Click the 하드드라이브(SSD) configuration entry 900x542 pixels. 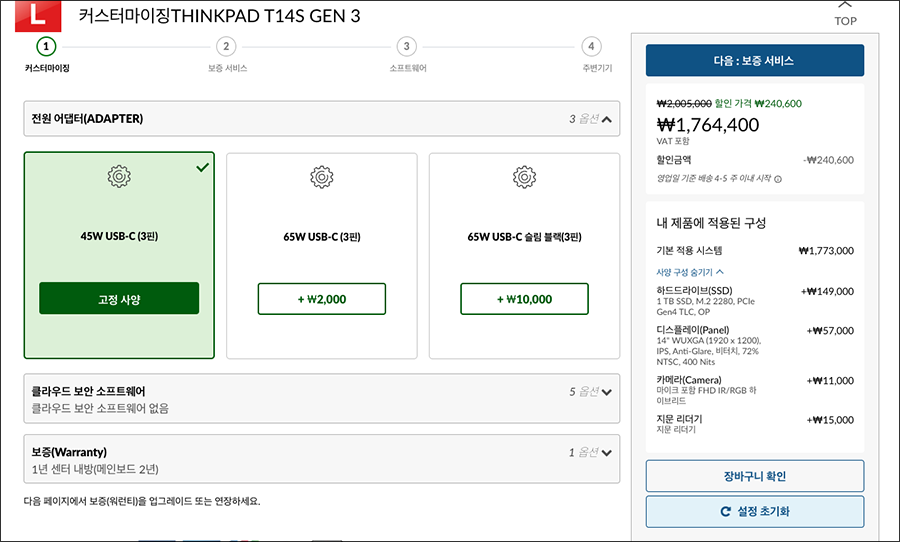point(754,301)
